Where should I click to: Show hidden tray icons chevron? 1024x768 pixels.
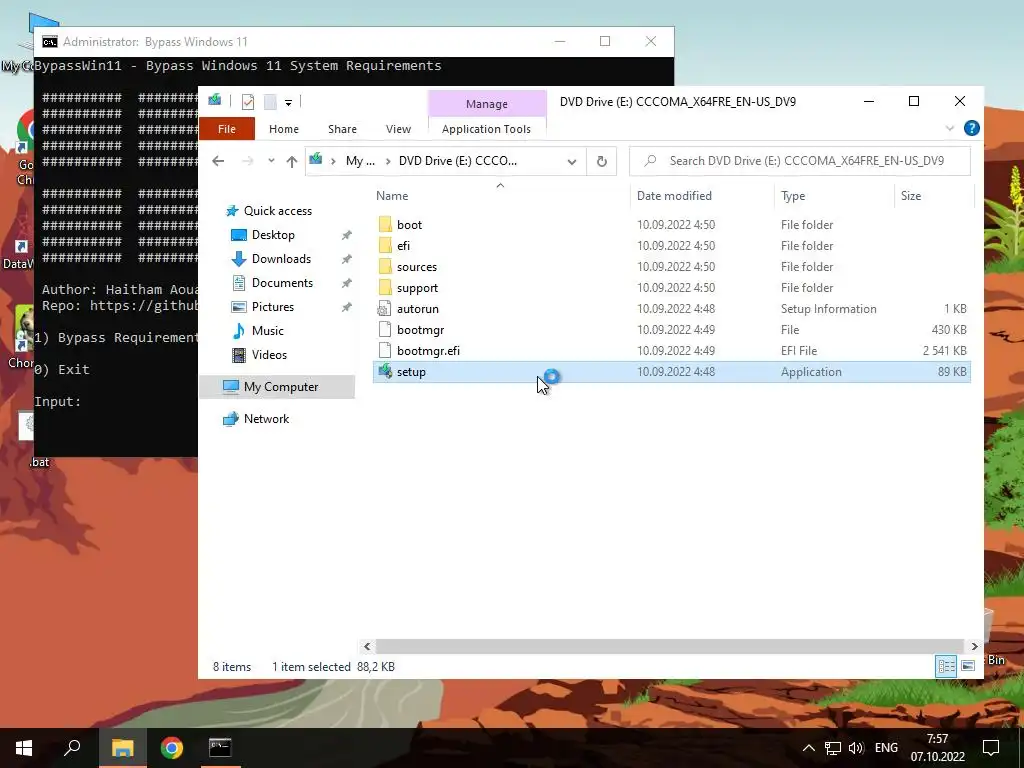(x=808, y=748)
